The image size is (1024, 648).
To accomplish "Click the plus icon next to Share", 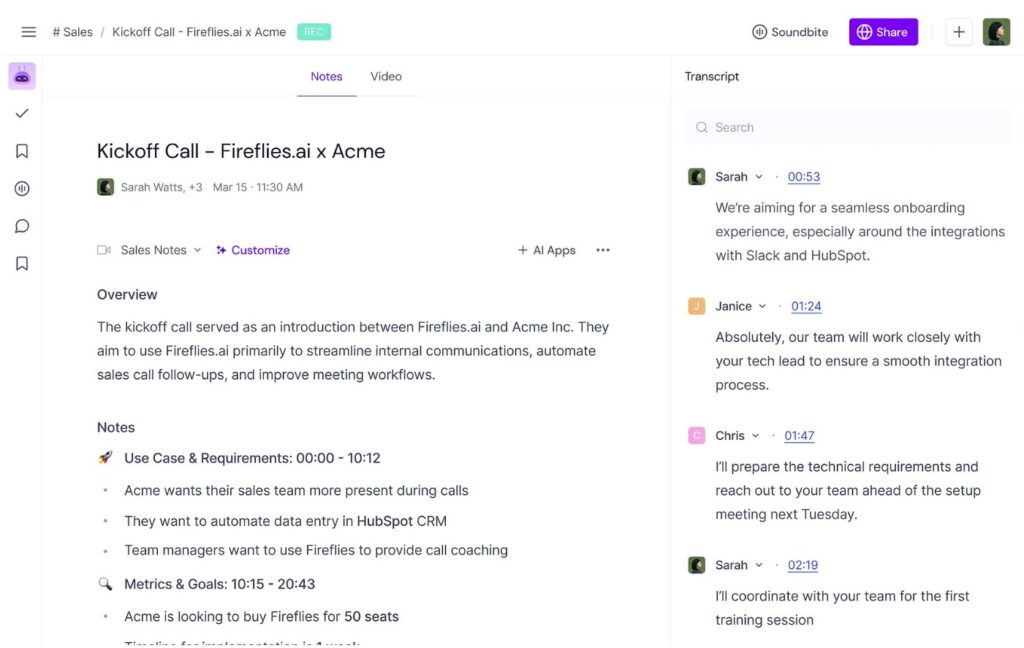I will [x=958, y=32].
